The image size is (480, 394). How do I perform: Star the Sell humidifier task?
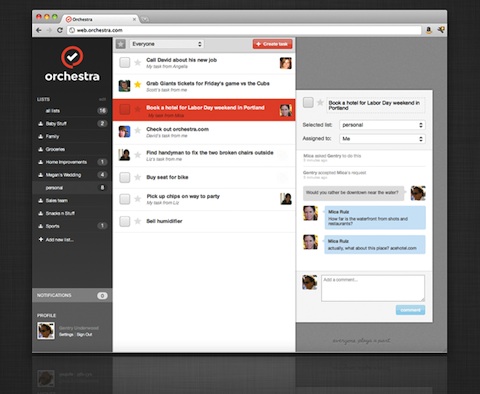138,221
